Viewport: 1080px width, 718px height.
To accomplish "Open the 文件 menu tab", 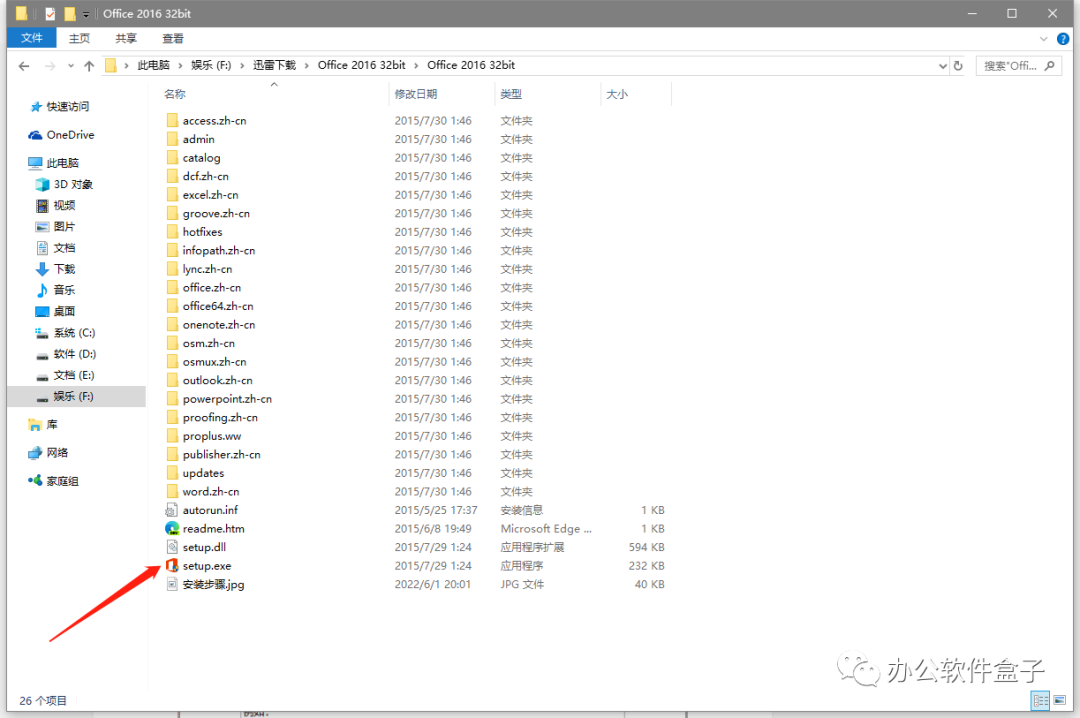I will coord(32,38).
